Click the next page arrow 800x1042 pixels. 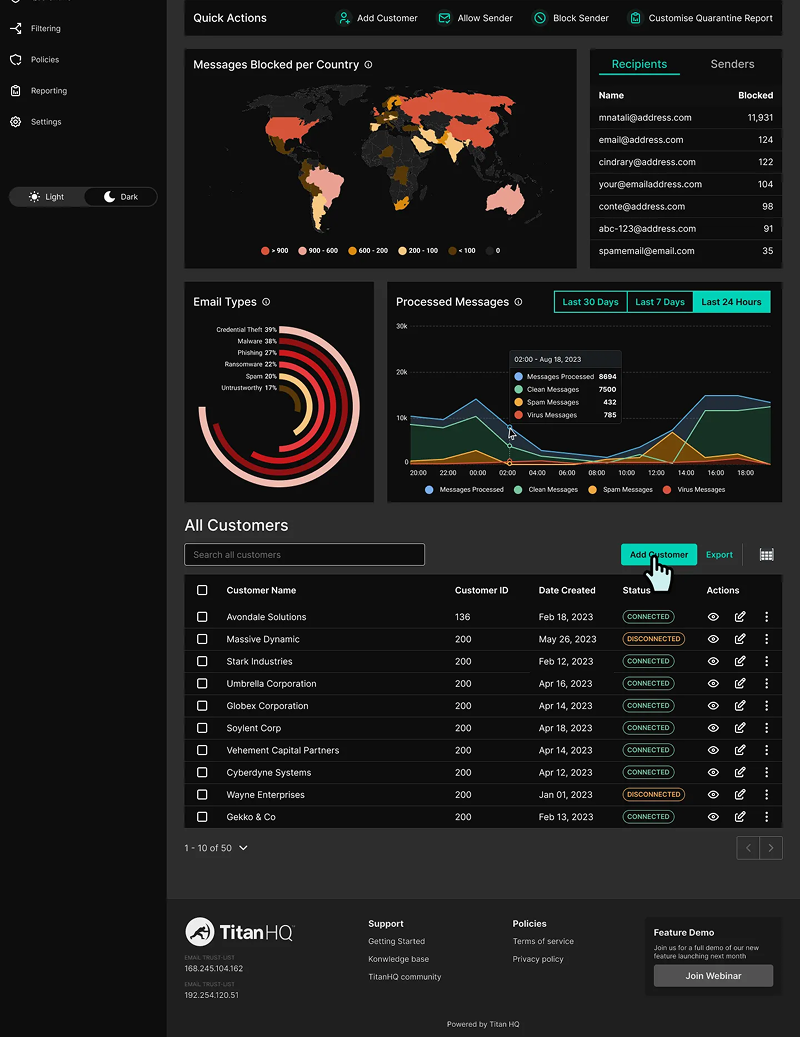click(771, 848)
